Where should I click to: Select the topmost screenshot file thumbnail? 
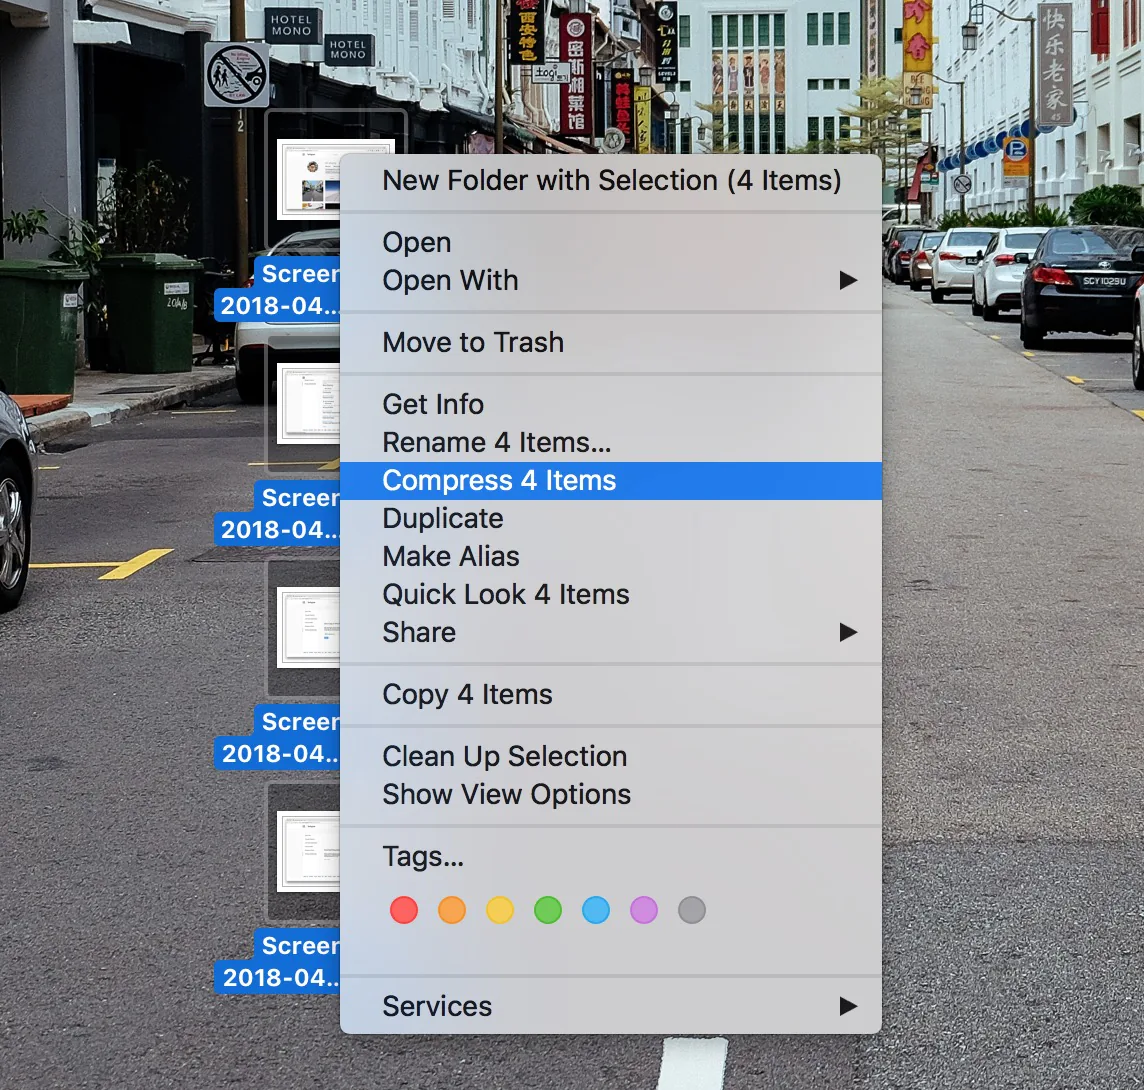(x=309, y=179)
